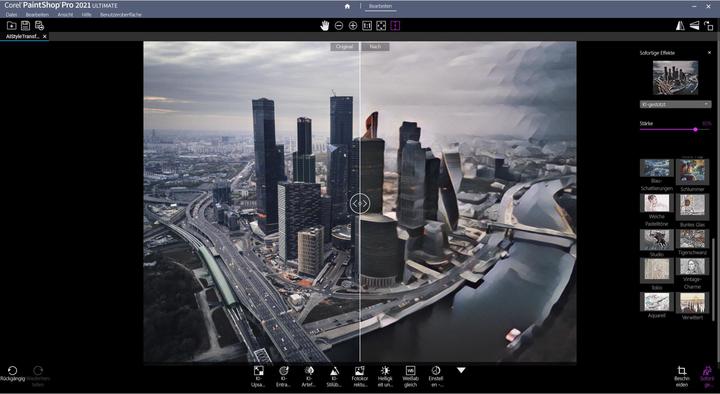Adjust the Stärke strength slider
The width and height of the screenshot is (720, 394).
[x=675, y=129]
